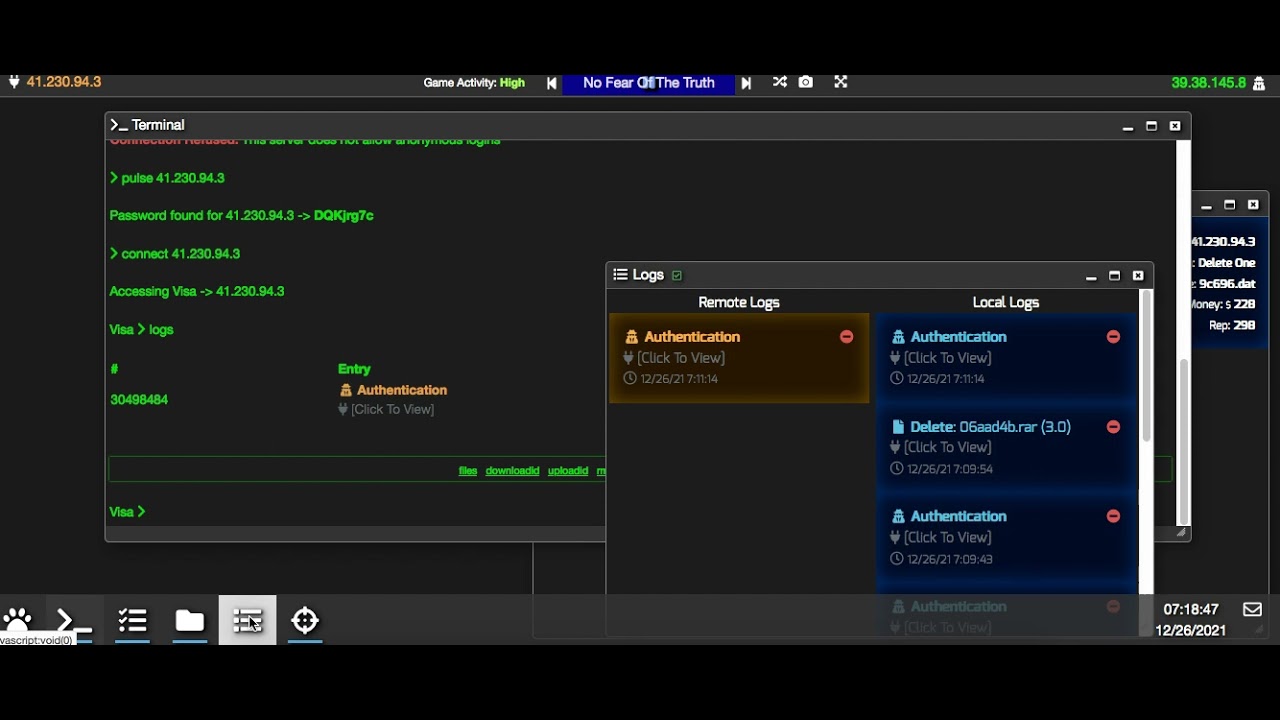Close the background mission window on right
Screen dimensions: 1280x720
click(1253, 205)
